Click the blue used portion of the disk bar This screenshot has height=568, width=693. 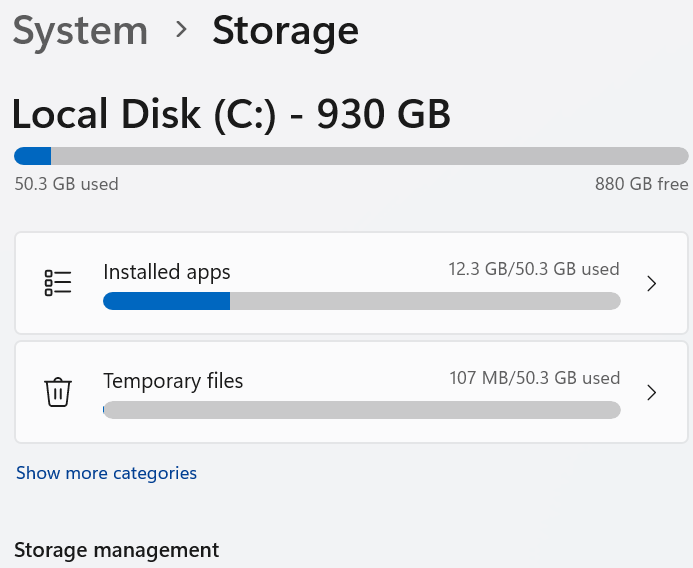tap(32, 156)
